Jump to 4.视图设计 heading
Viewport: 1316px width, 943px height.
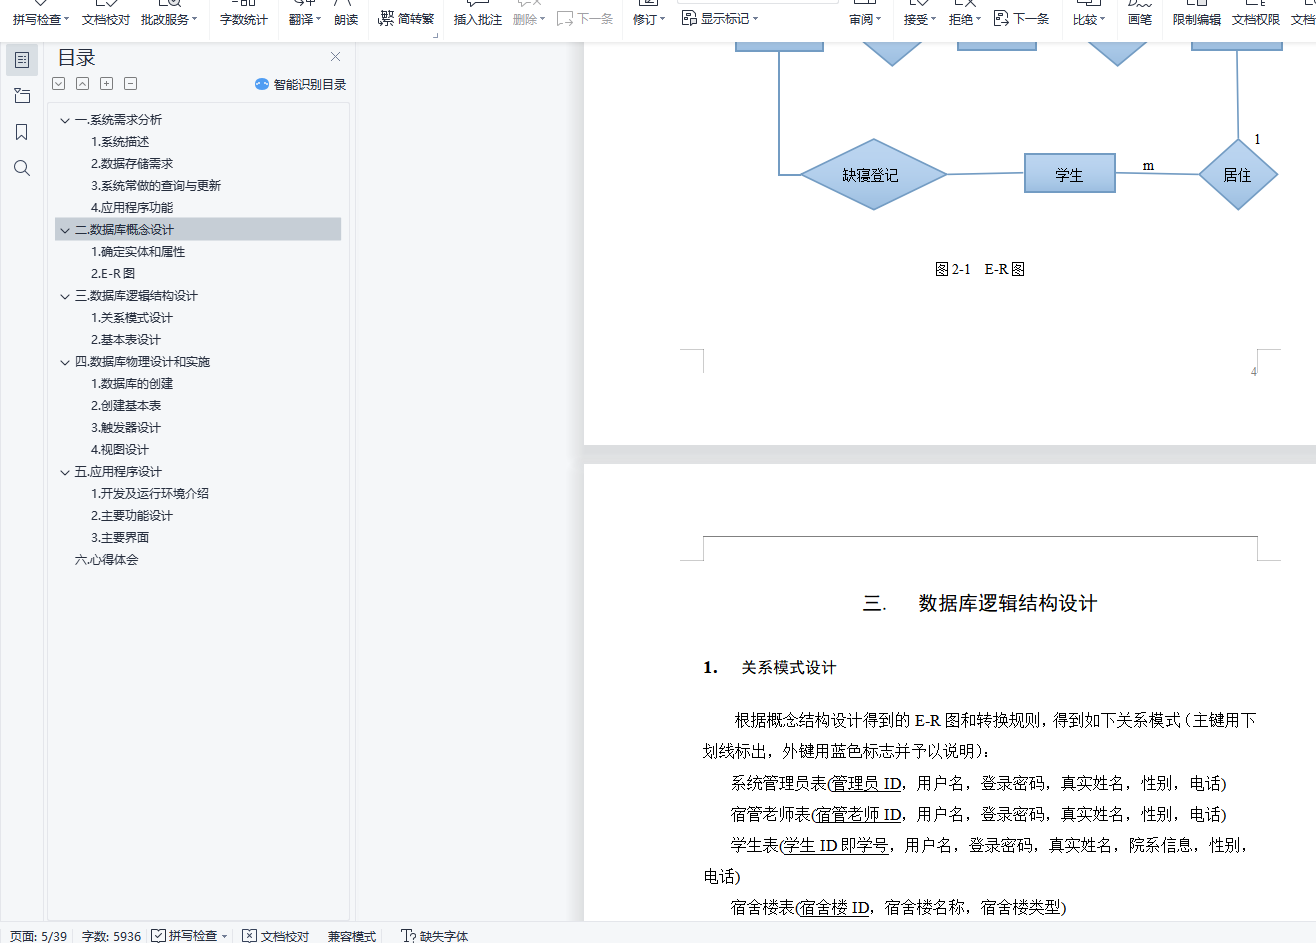coord(120,450)
